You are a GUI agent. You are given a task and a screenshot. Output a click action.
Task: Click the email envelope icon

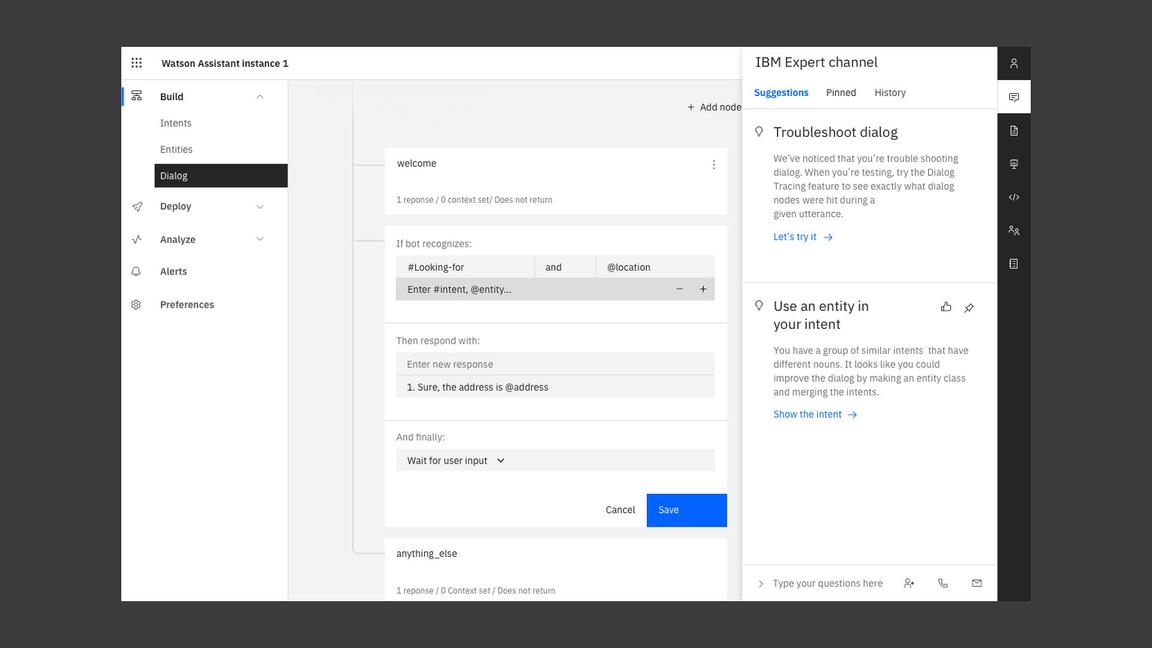pos(976,583)
